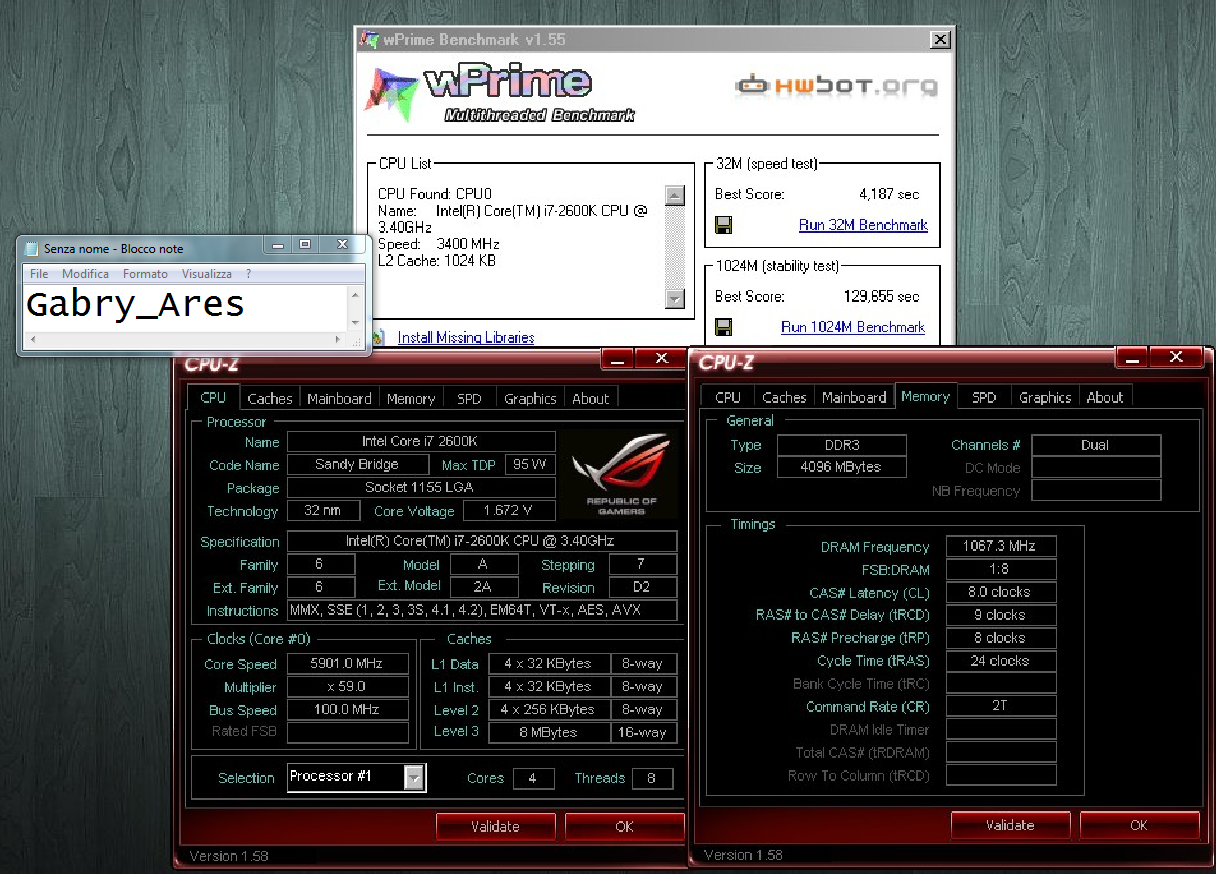Open the Processor #1 selection dropdown
The width and height of the screenshot is (1216, 874).
tap(414, 777)
